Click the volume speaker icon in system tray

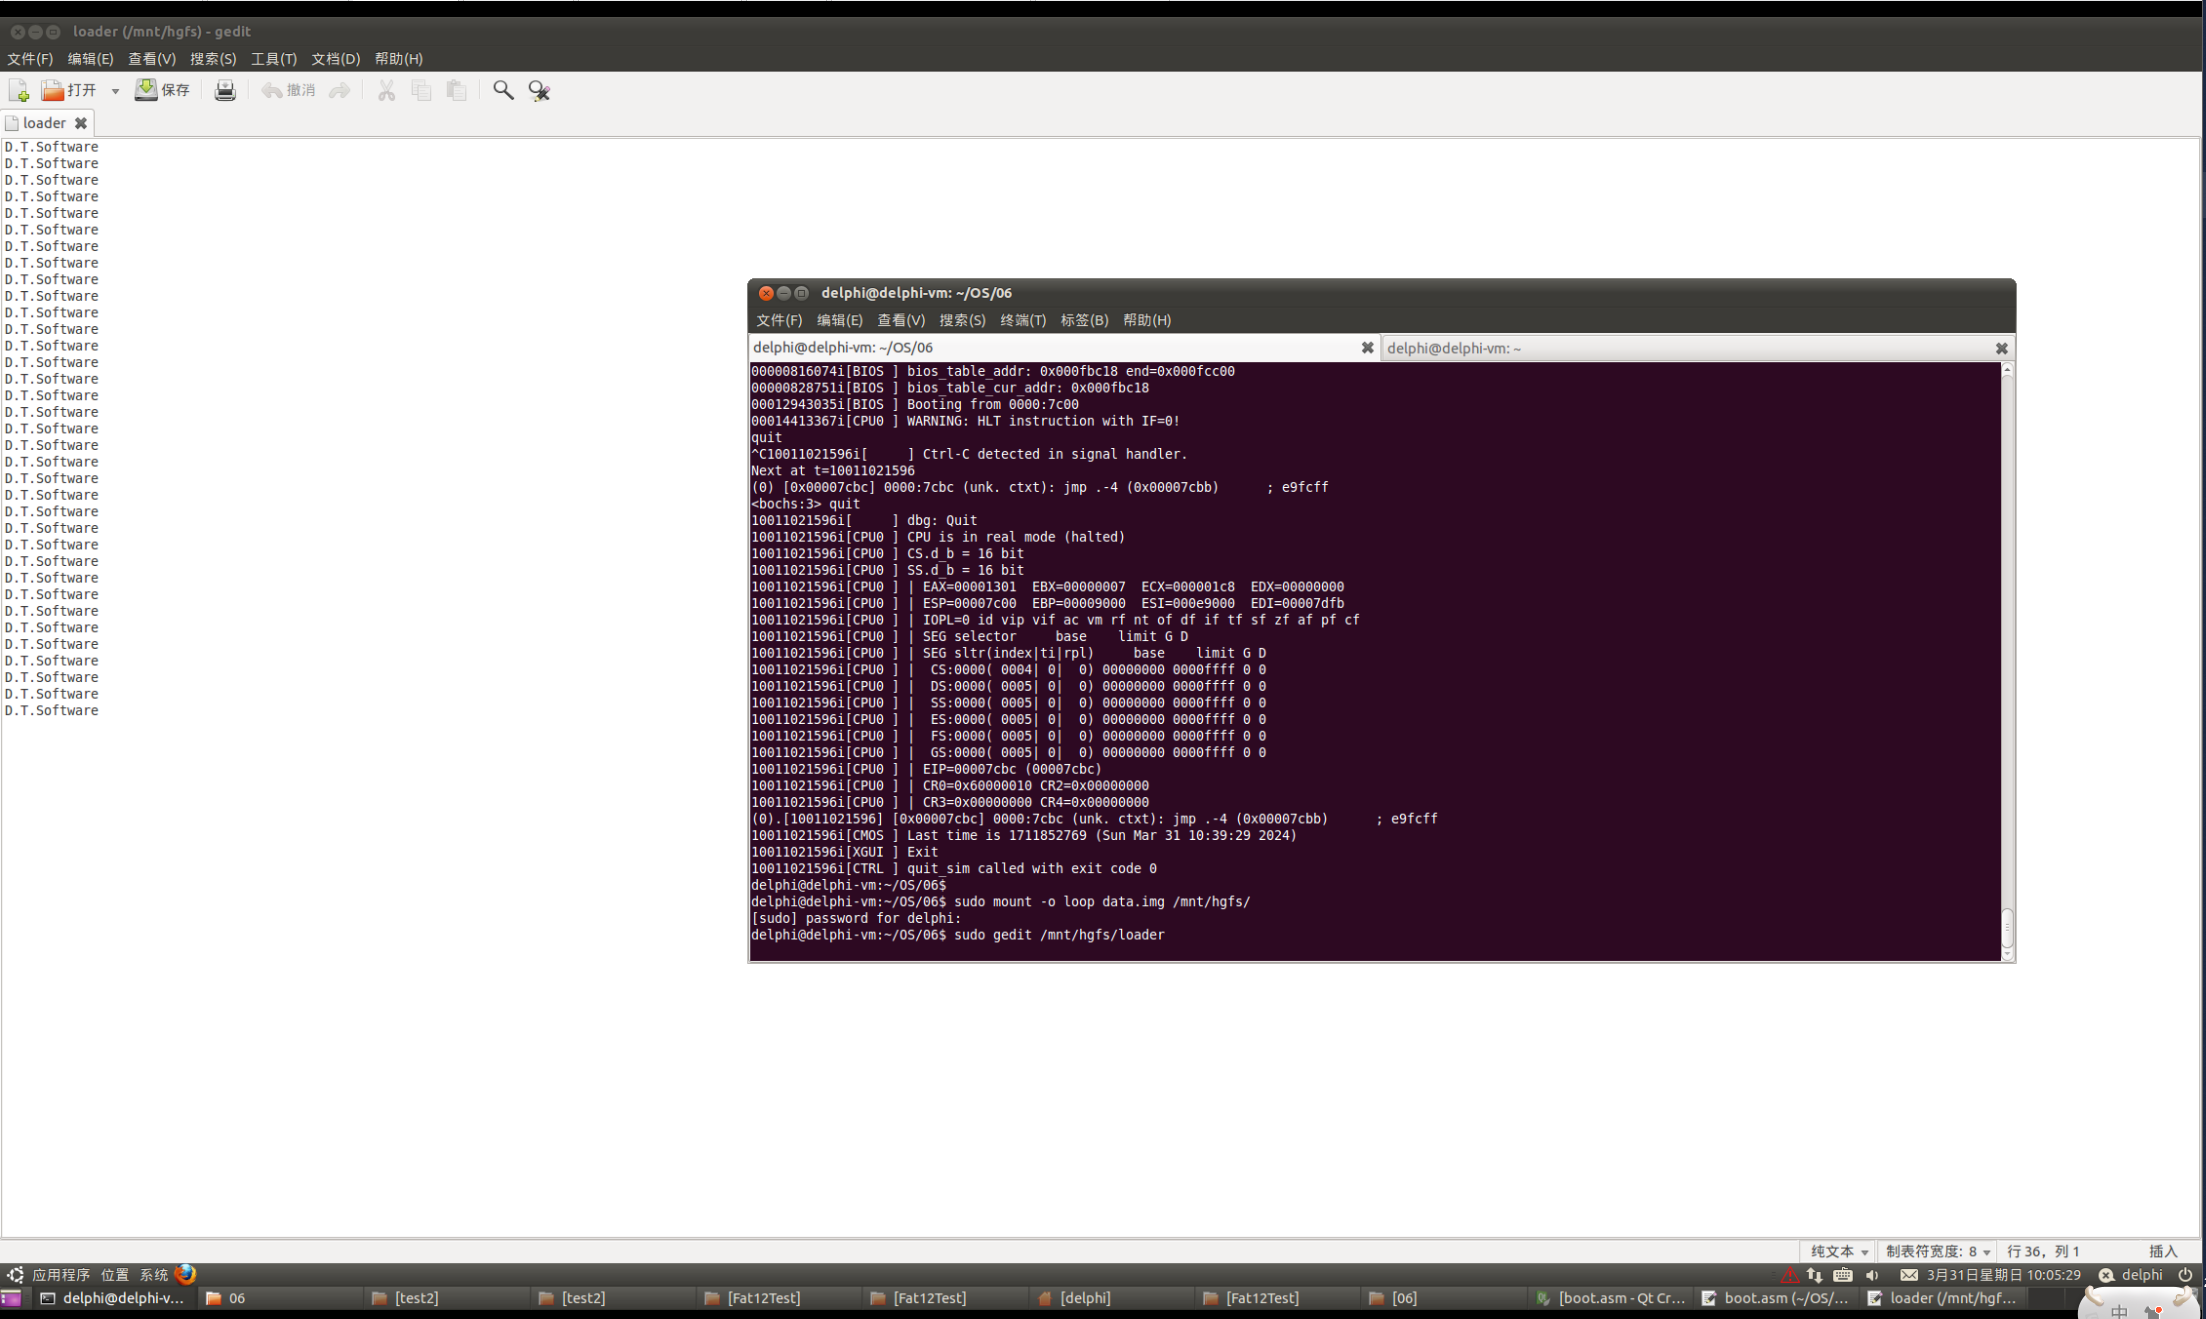1872,1275
